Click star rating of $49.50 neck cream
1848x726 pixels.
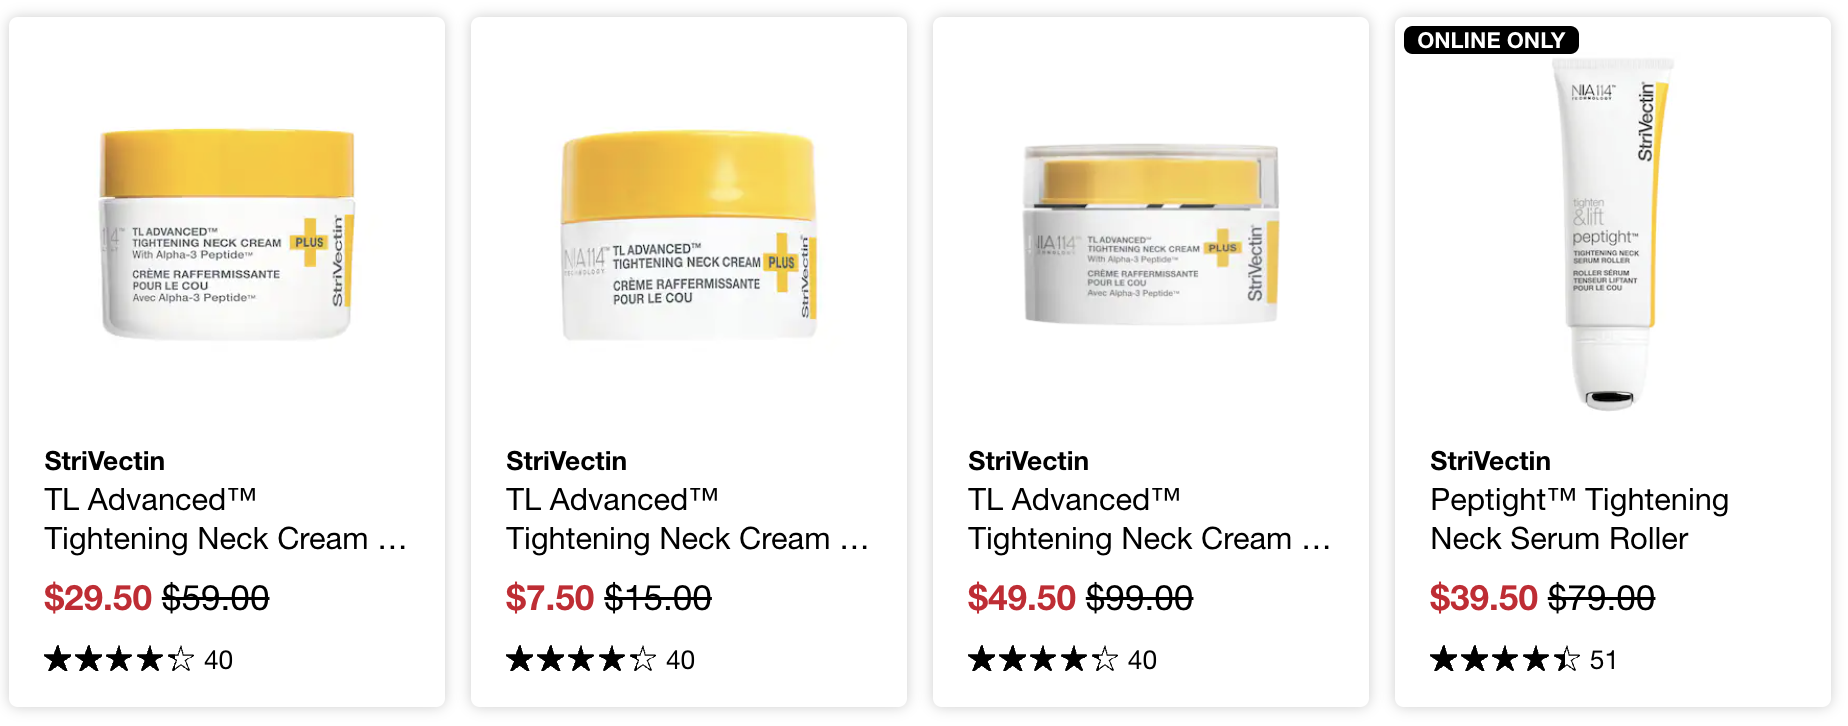(1043, 660)
